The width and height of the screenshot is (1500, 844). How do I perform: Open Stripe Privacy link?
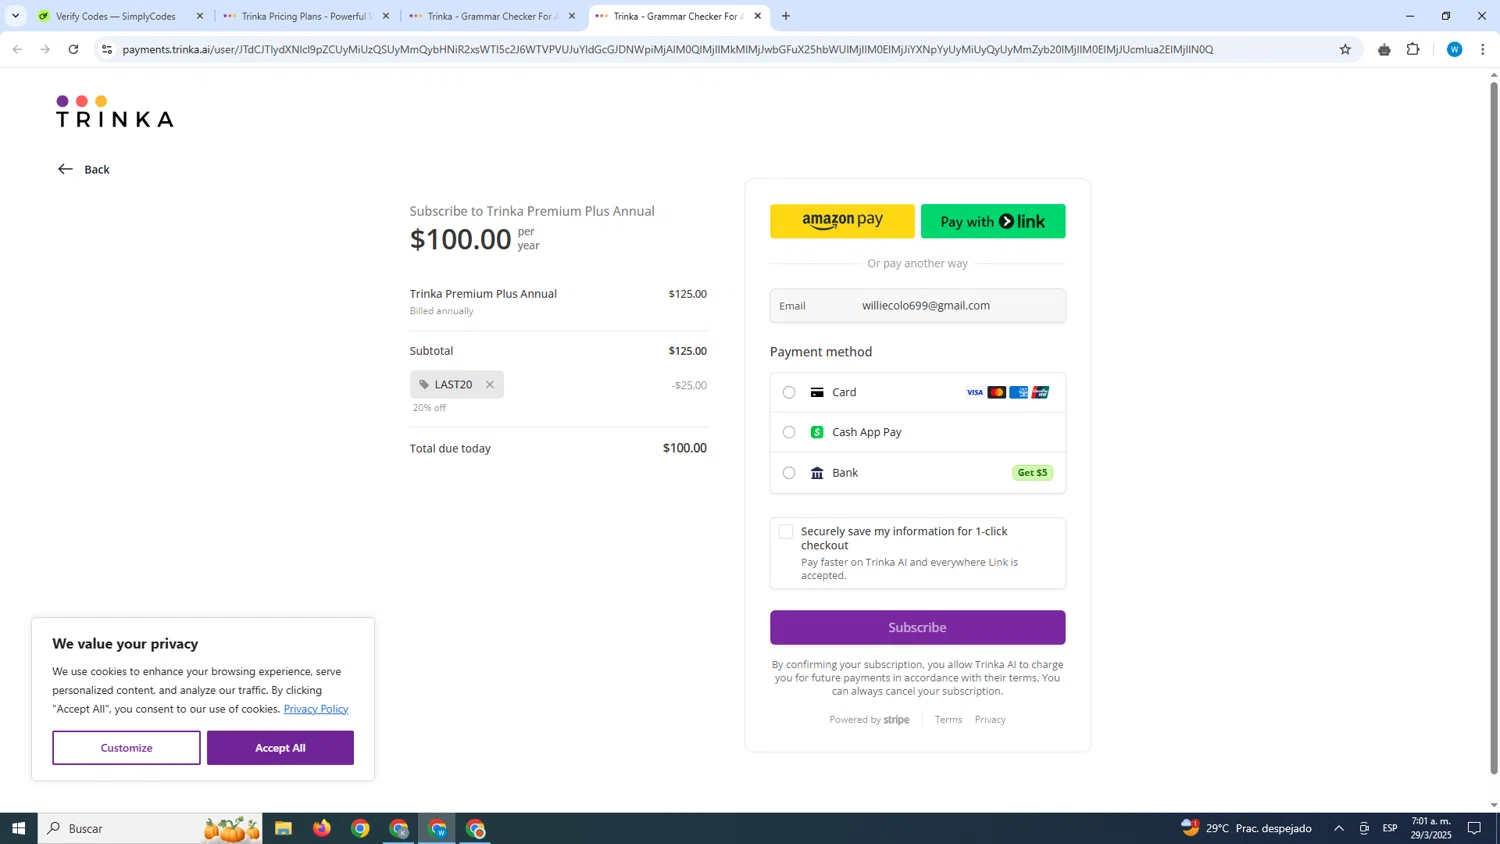pyautogui.click(x=990, y=720)
